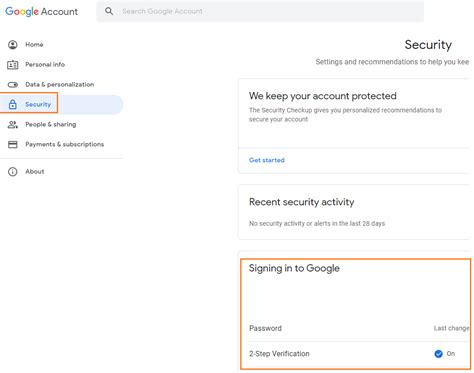Click the Google Account logo

42,11
